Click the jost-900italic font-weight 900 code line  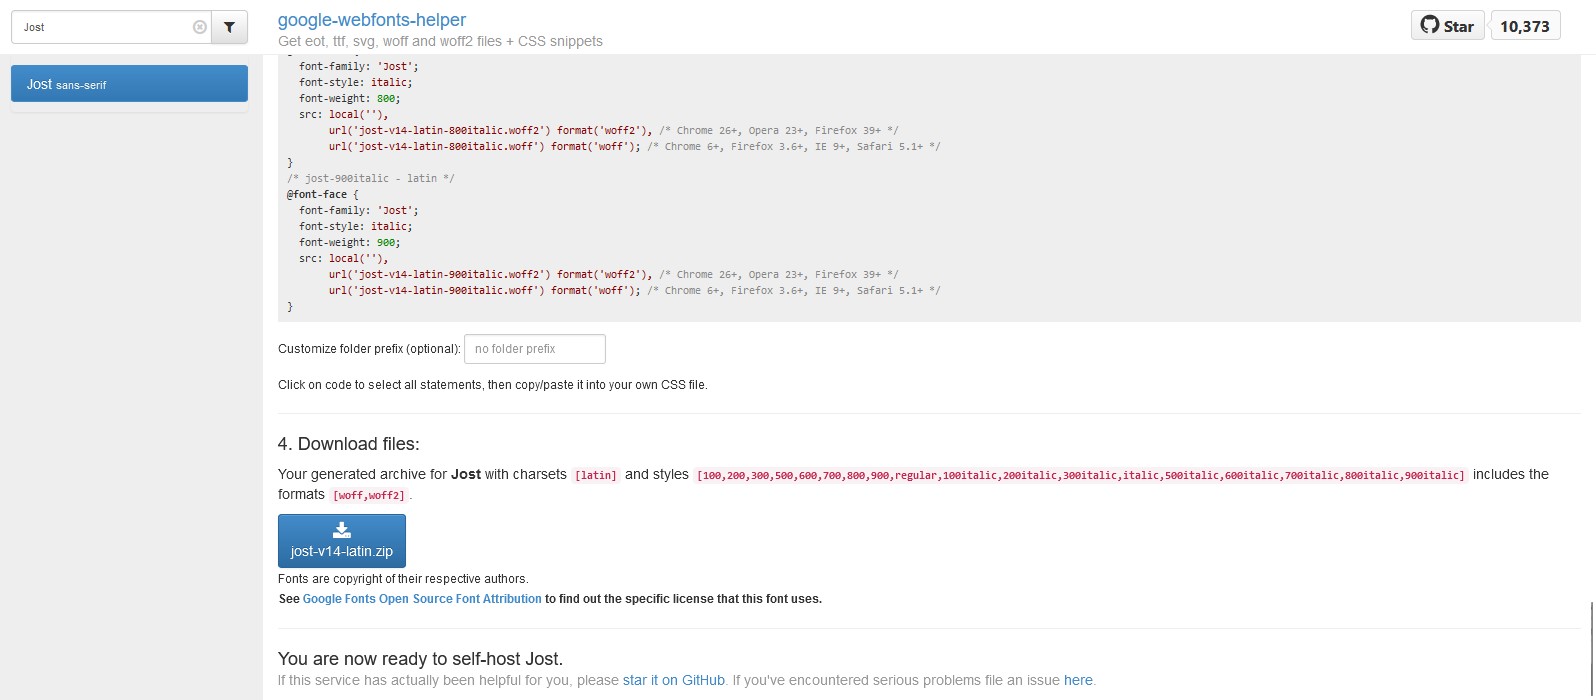tap(350, 242)
